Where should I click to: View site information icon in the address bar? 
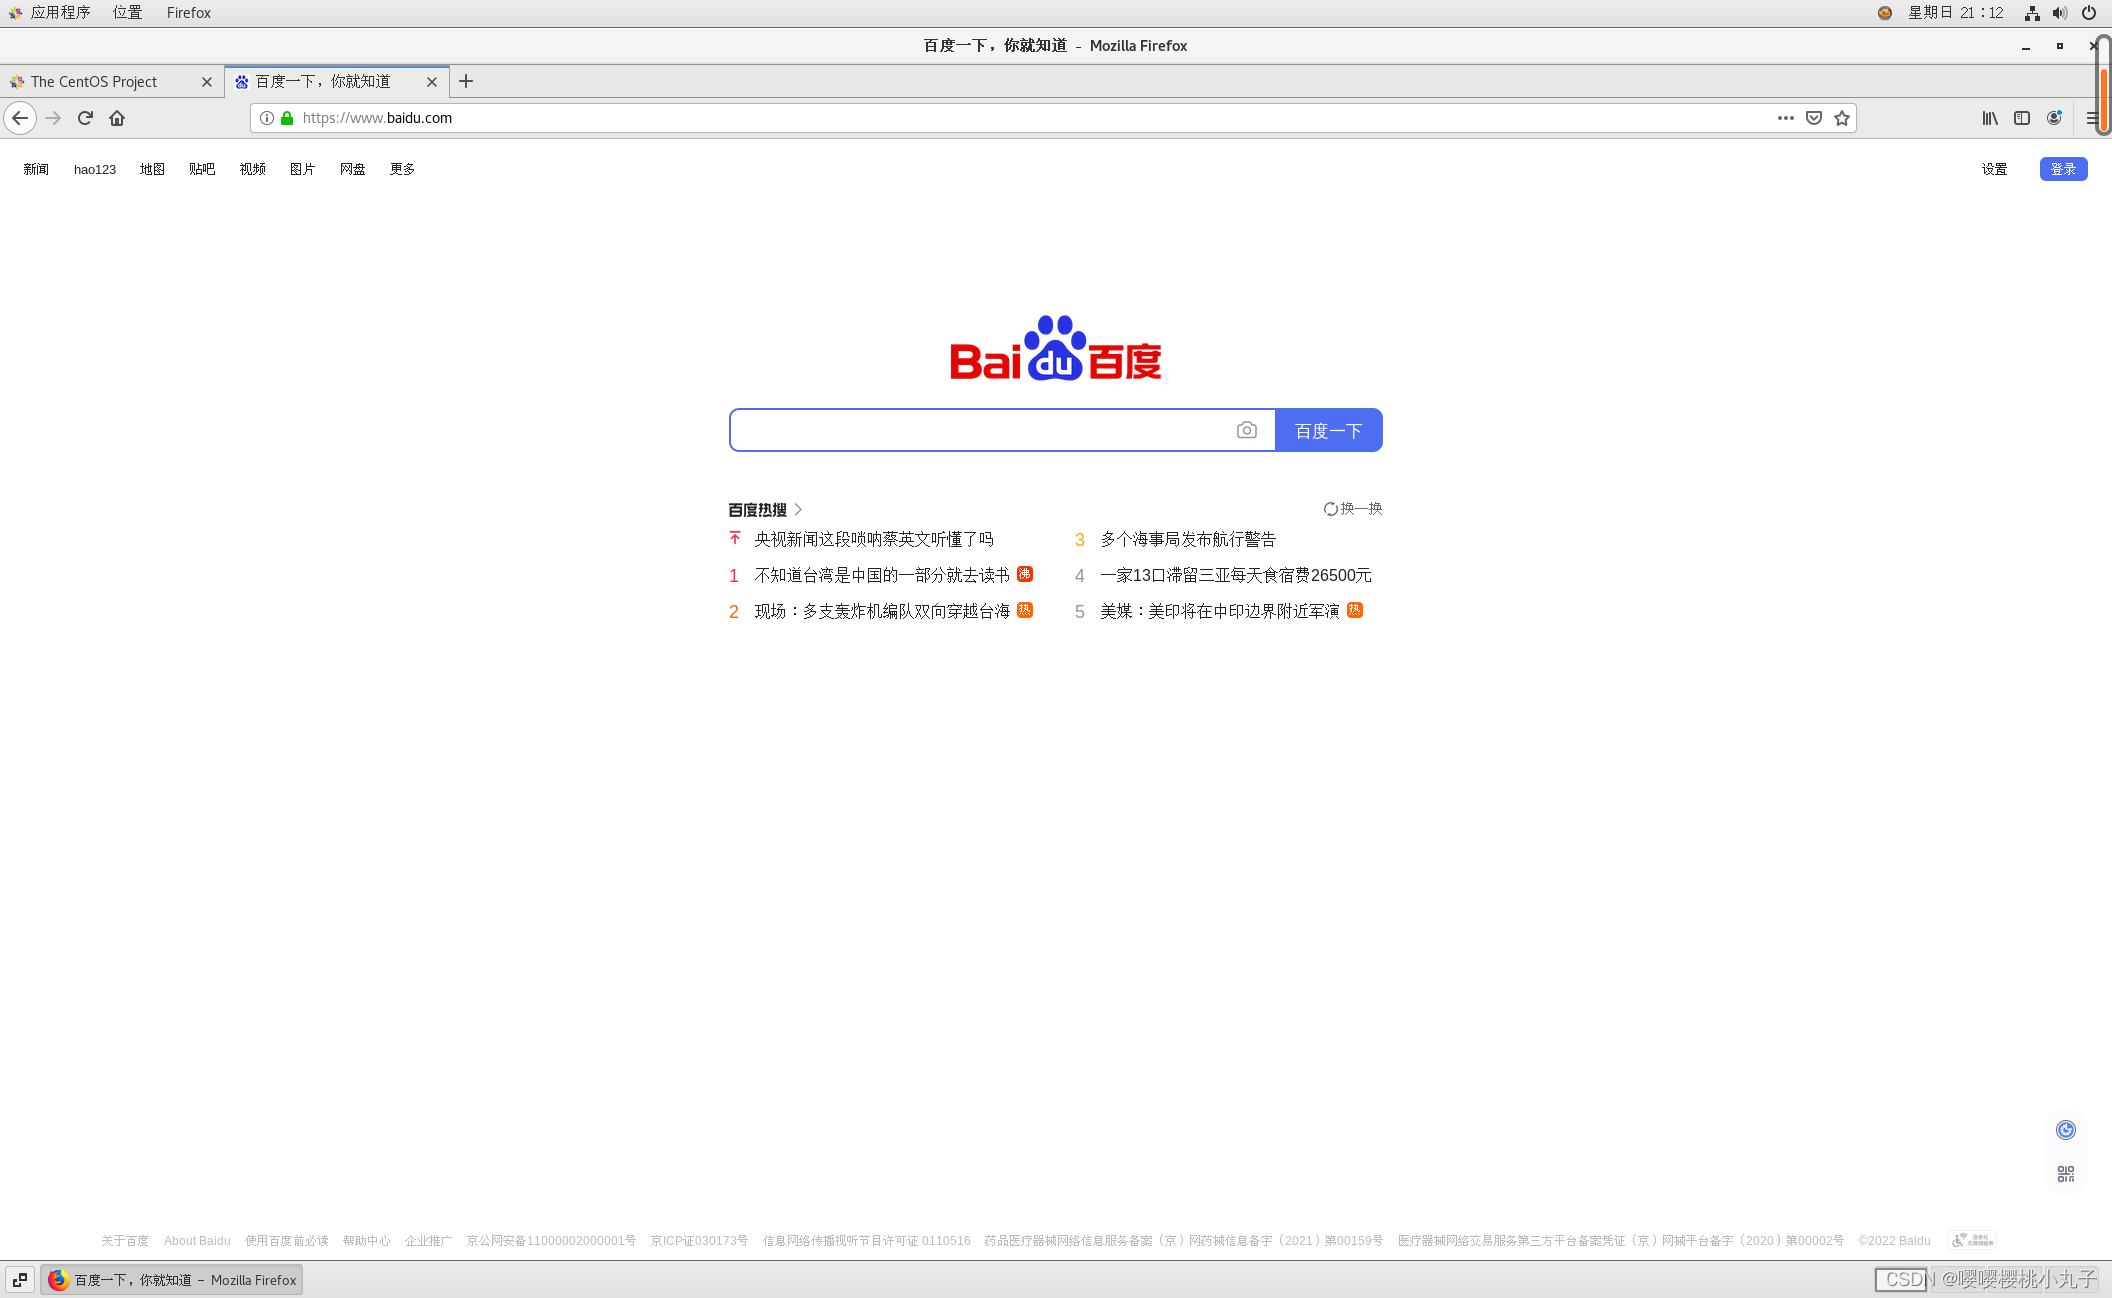click(267, 118)
